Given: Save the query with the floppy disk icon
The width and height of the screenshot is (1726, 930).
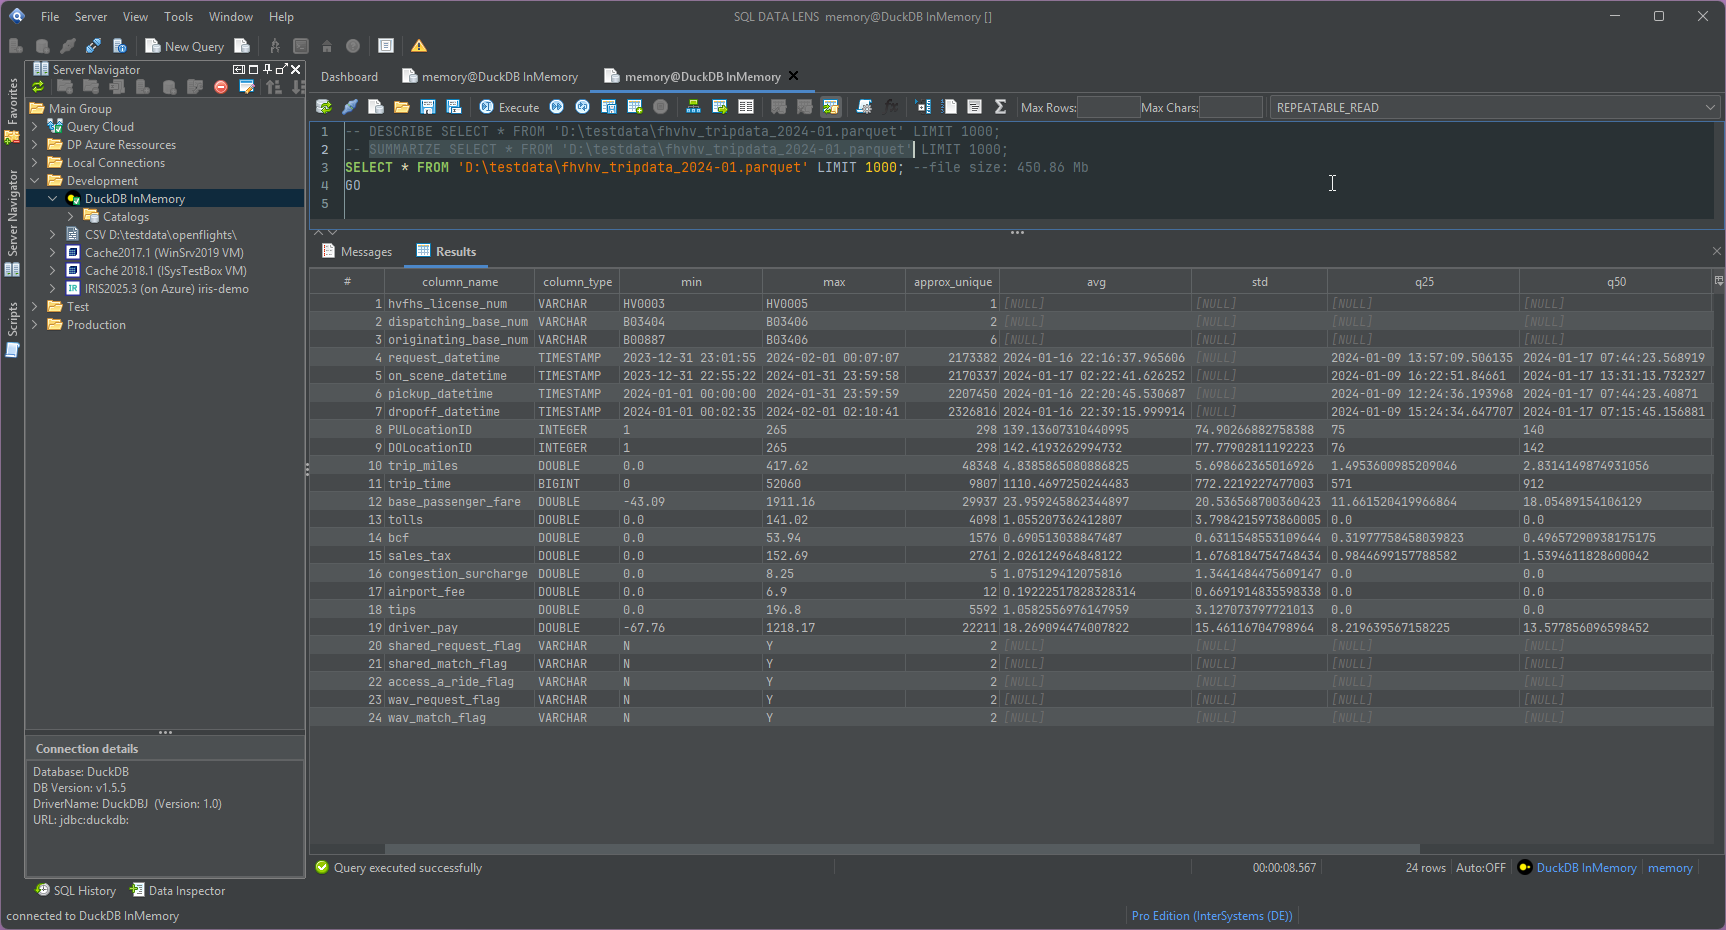Looking at the screenshot, I should pos(428,107).
